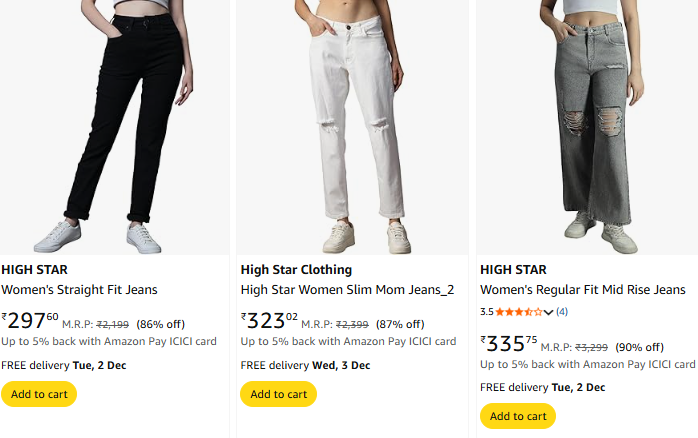
Task: Add Women's Regular Fit Mid Rise Jeans to cart
Action: pos(518,416)
